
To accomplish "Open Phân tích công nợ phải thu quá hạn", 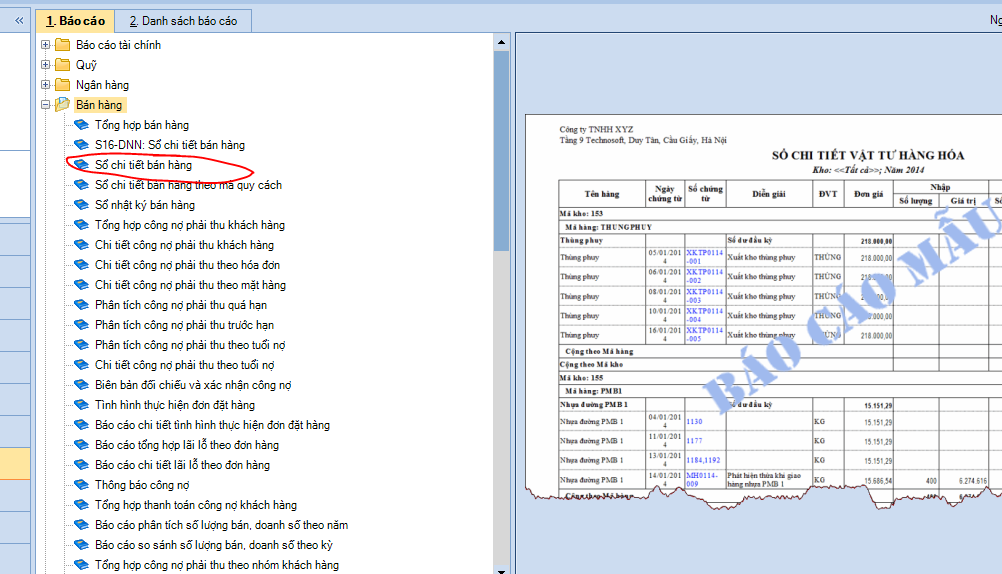I will click(181, 305).
